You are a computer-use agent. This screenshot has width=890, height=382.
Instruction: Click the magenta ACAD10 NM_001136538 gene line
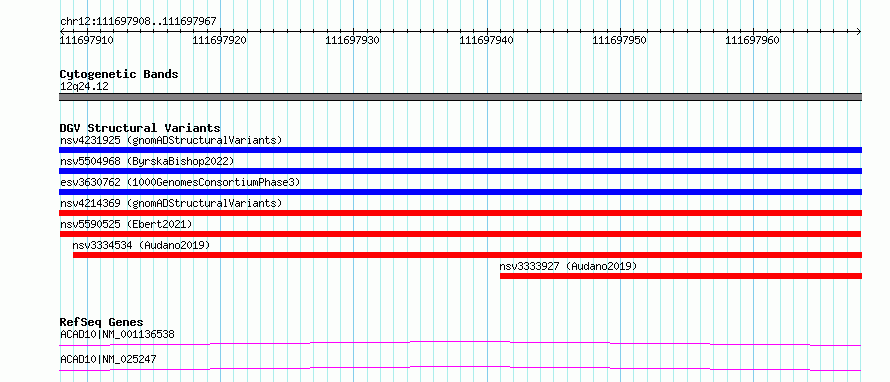coord(460,343)
